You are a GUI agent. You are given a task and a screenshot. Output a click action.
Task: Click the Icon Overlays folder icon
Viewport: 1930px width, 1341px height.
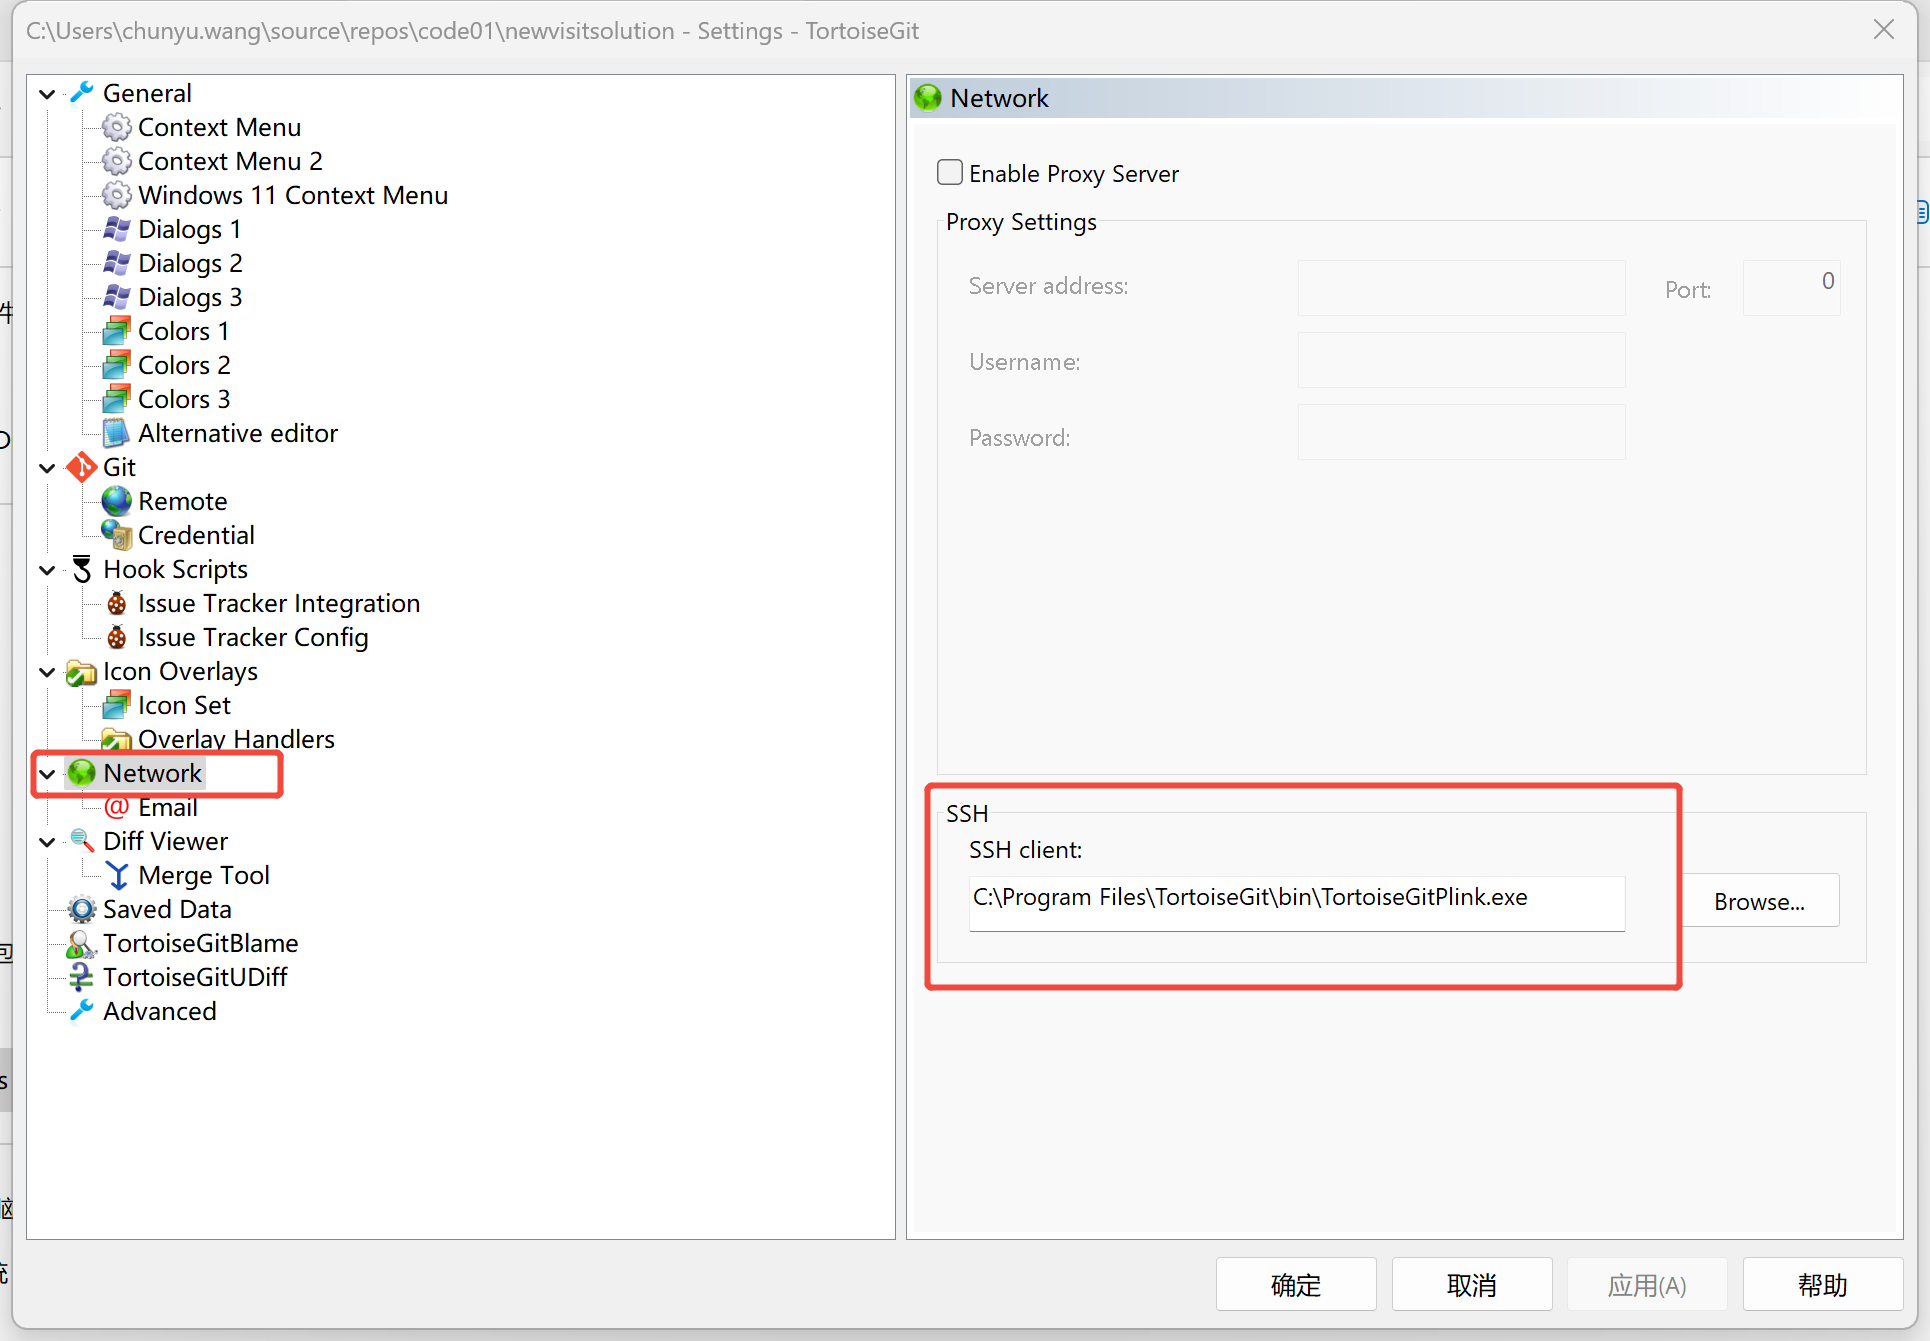pyautogui.click(x=82, y=671)
